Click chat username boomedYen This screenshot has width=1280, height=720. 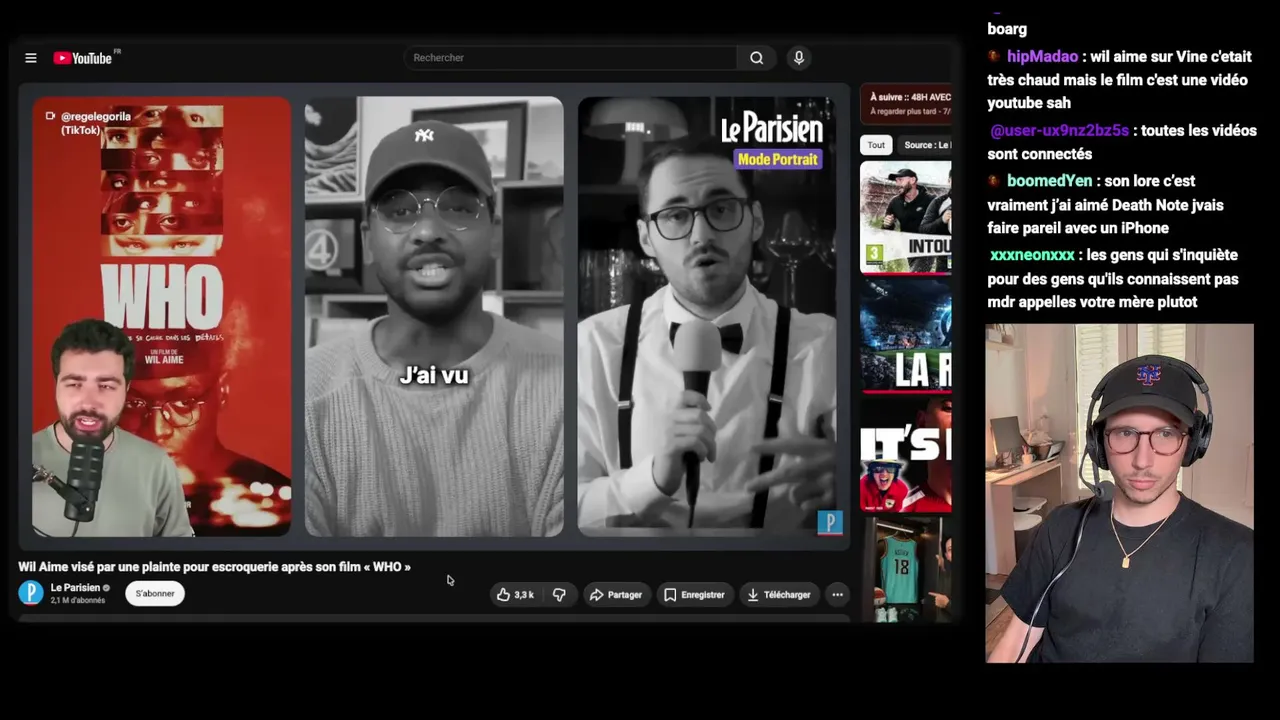pyautogui.click(x=1049, y=181)
